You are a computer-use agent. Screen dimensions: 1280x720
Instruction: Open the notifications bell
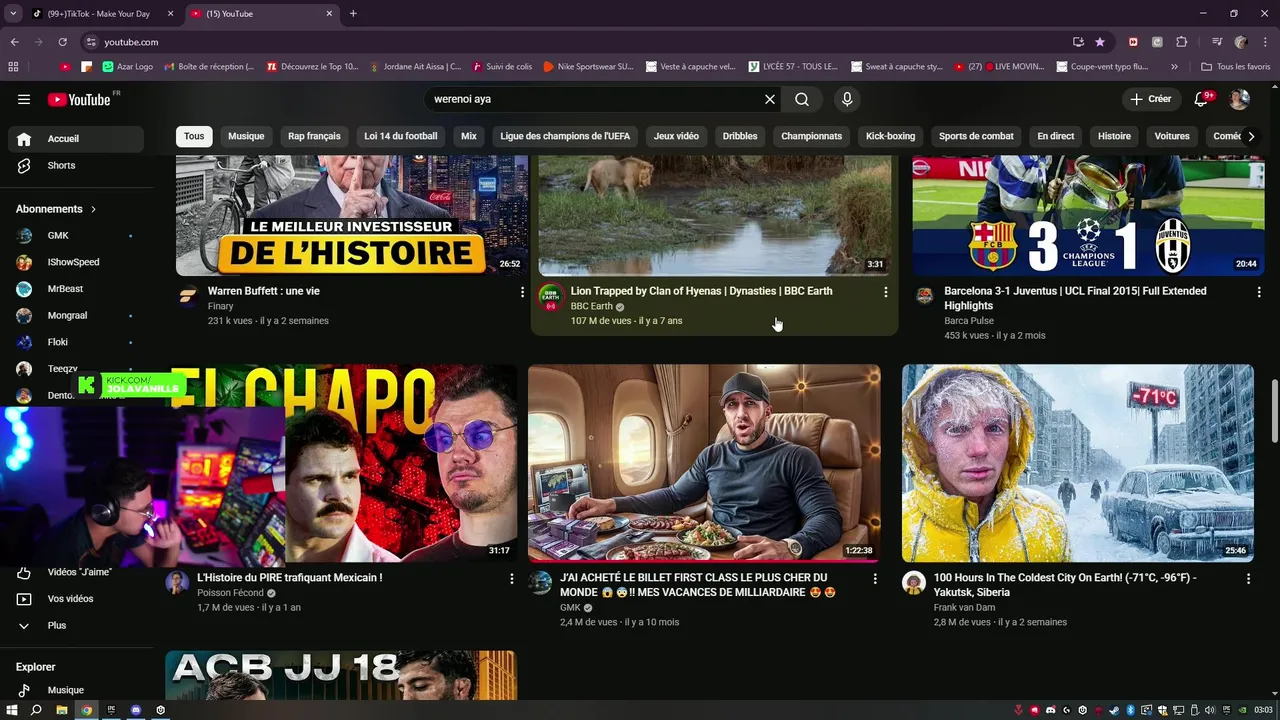pyautogui.click(x=1203, y=99)
